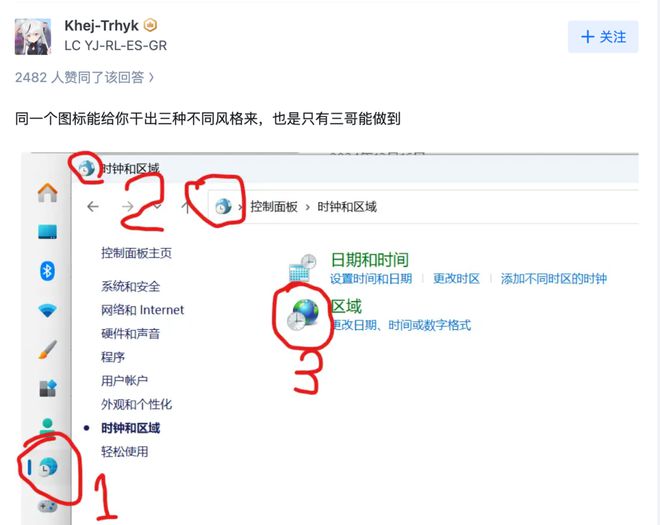
Task: Select the Wi-Fi network icon in sidebar
Action: [x=48, y=311]
